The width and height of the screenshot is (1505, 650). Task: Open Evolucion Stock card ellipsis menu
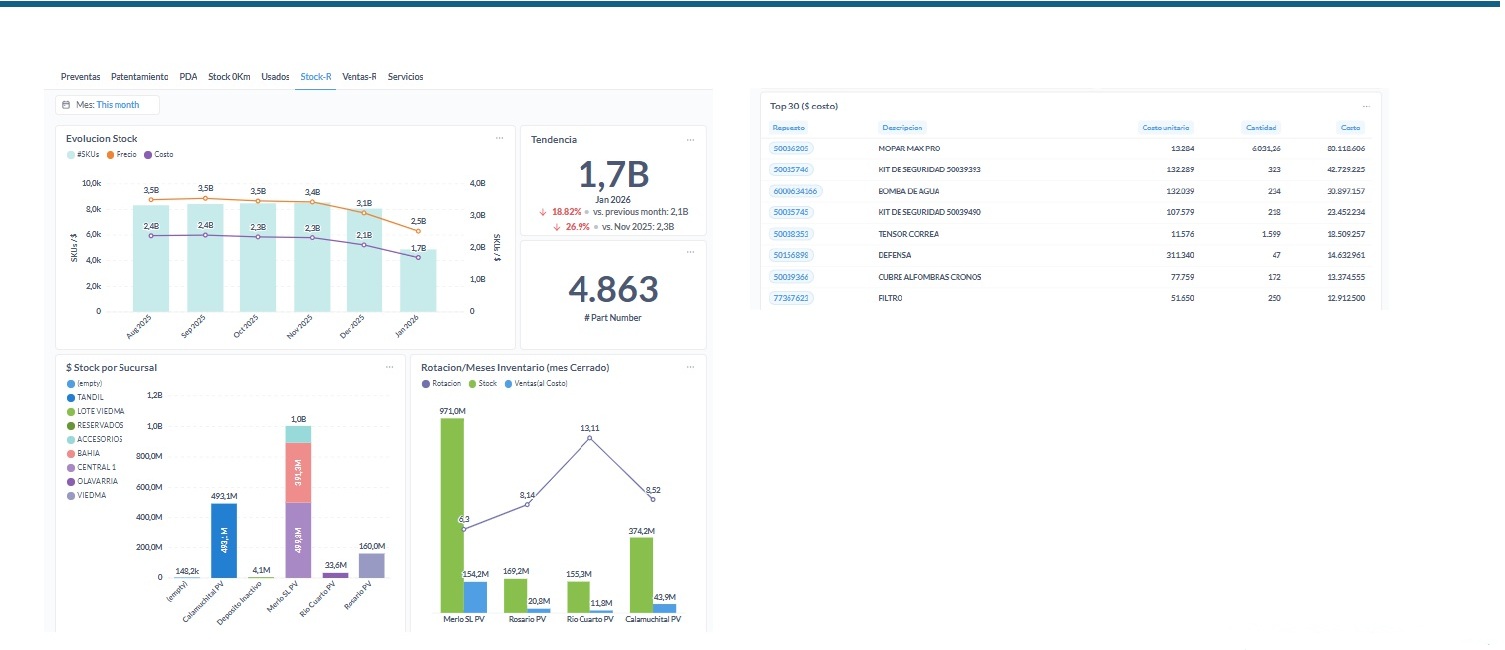[499, 138]
